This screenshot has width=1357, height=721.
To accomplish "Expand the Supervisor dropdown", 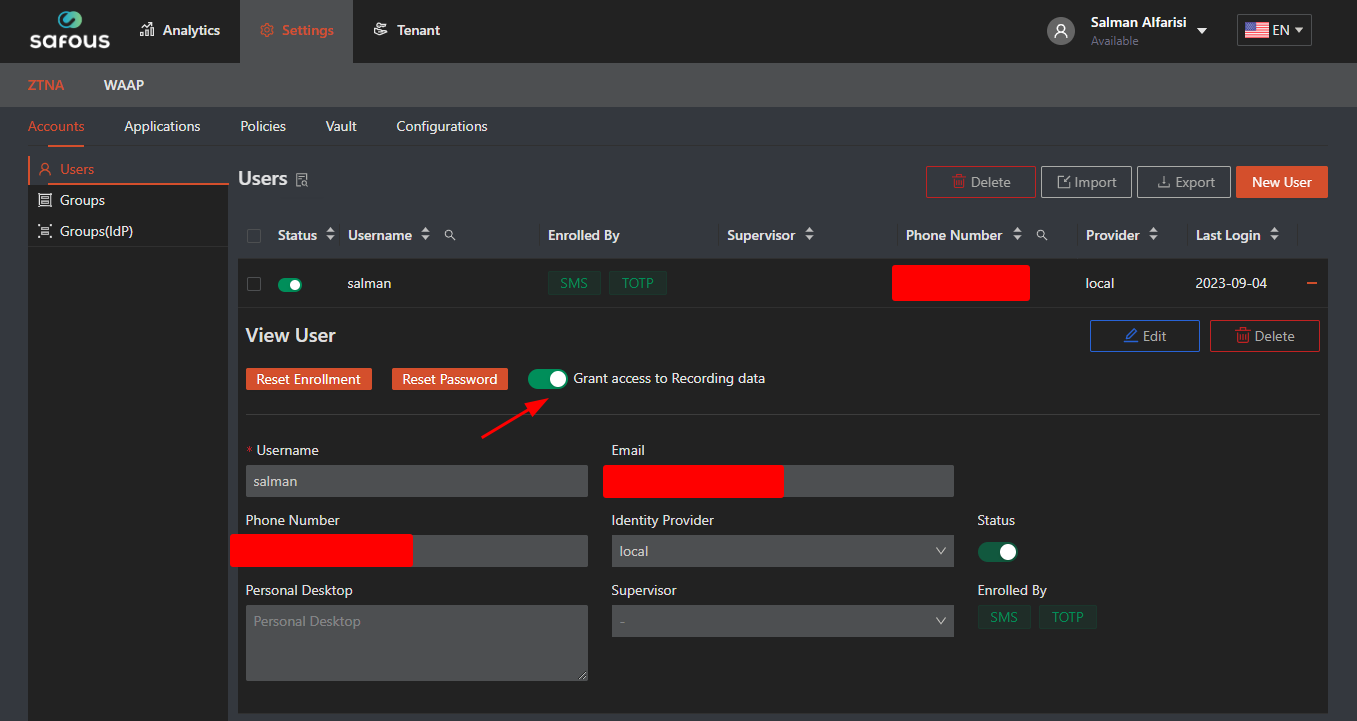I will (782, 621).
